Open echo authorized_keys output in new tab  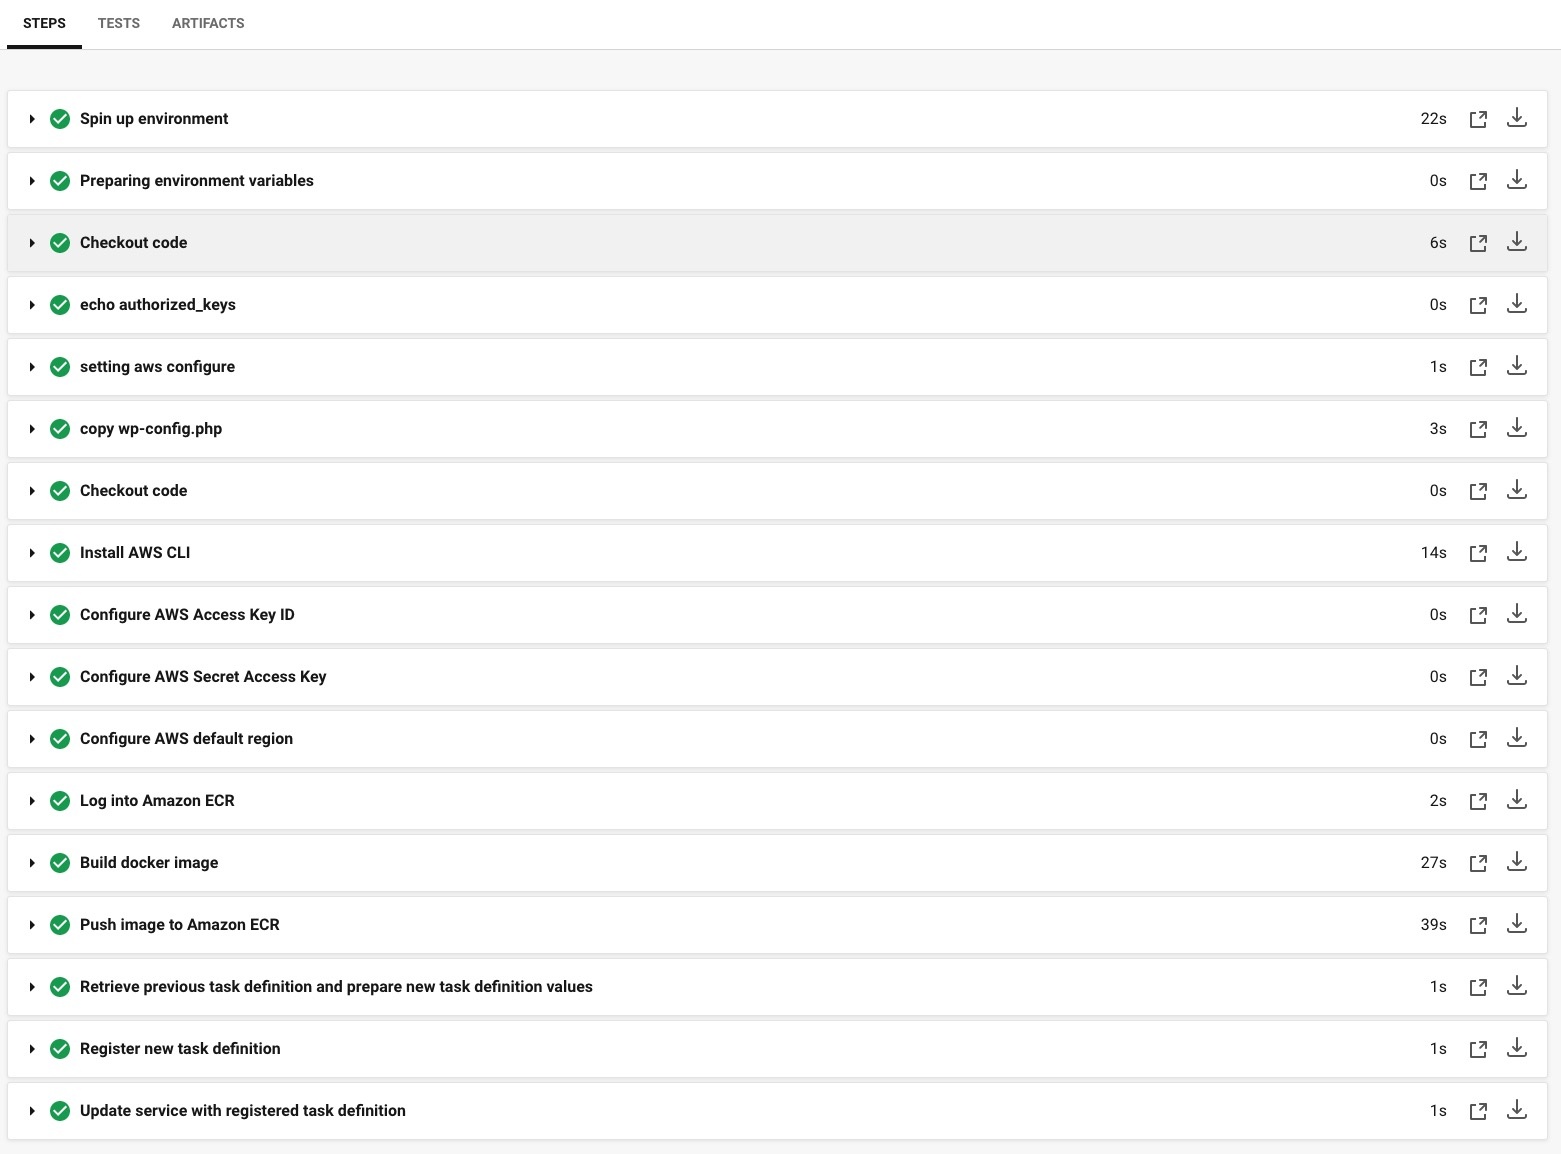click(1478, 305)
